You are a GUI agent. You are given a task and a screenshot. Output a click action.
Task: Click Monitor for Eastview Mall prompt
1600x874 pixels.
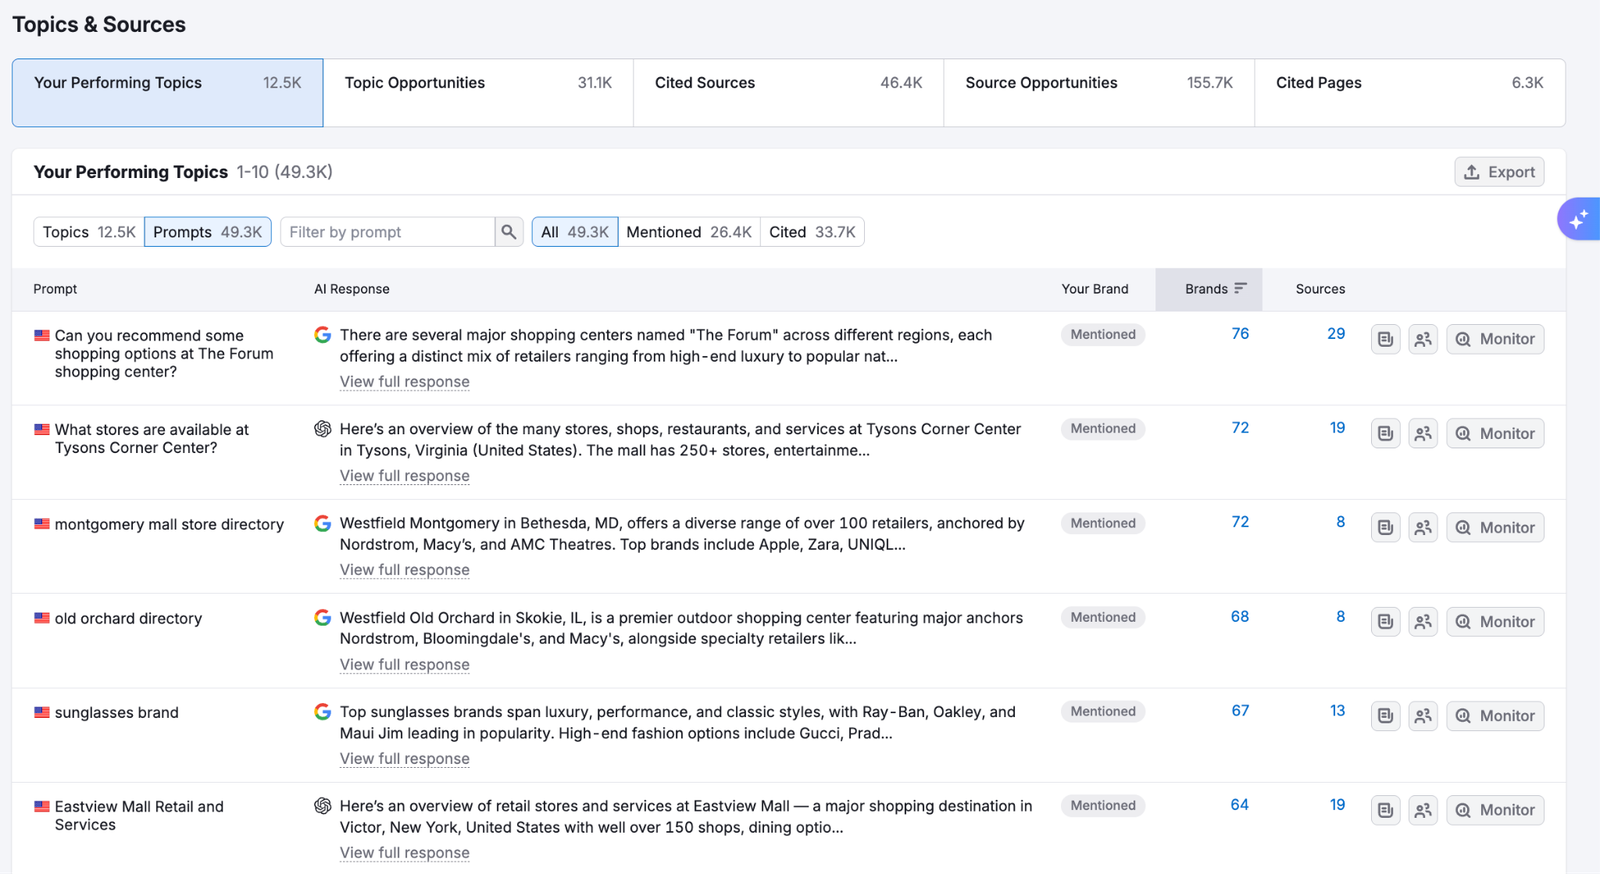(x=1495, y=810)
